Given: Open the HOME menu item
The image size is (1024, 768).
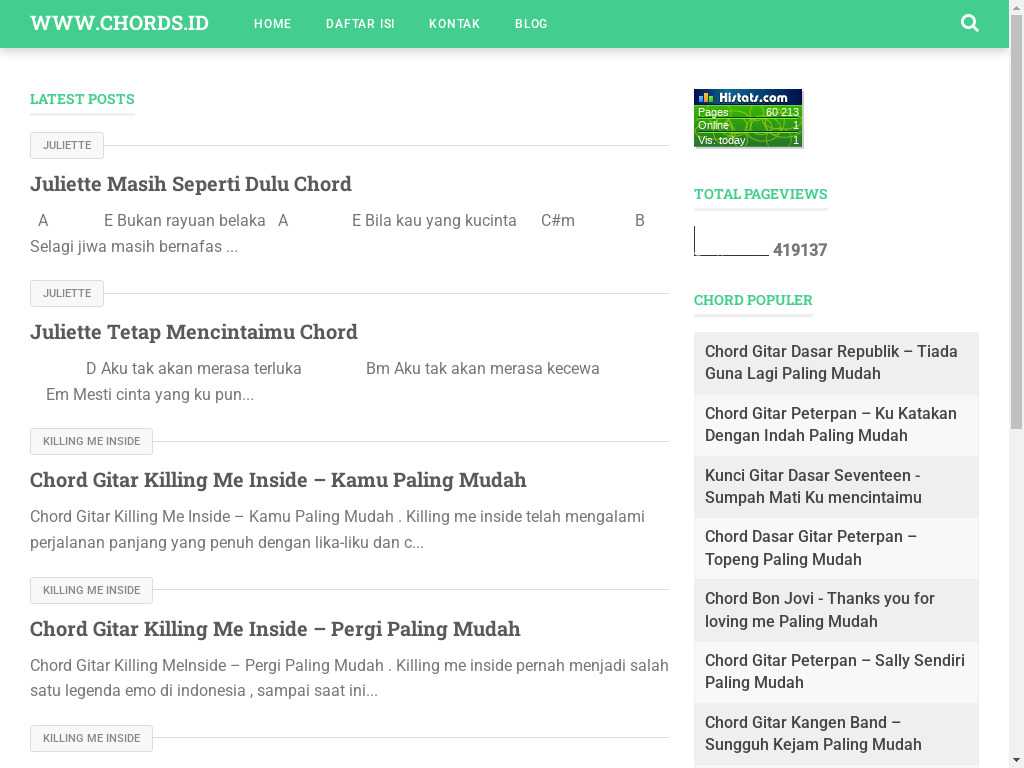Looking at the screenshot, I should coord(272,24).
